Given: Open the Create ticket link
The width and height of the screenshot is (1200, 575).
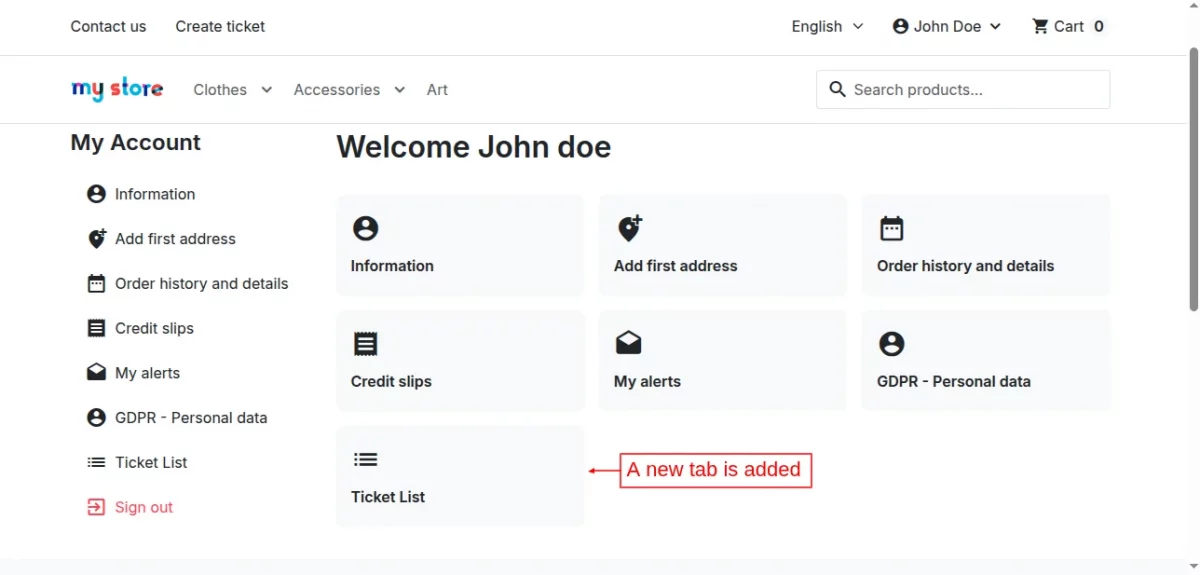Looking at the screenshot, I should [220, 27].
